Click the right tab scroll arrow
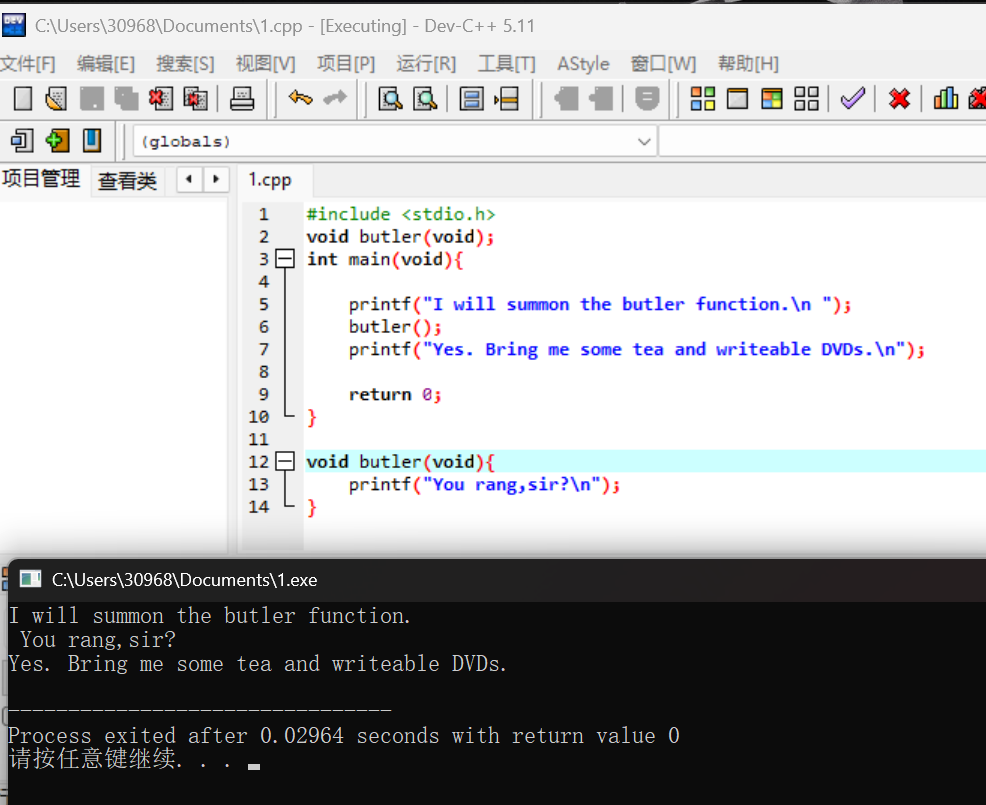Screen dimensions: 986x805 click(x=216, y=179)
